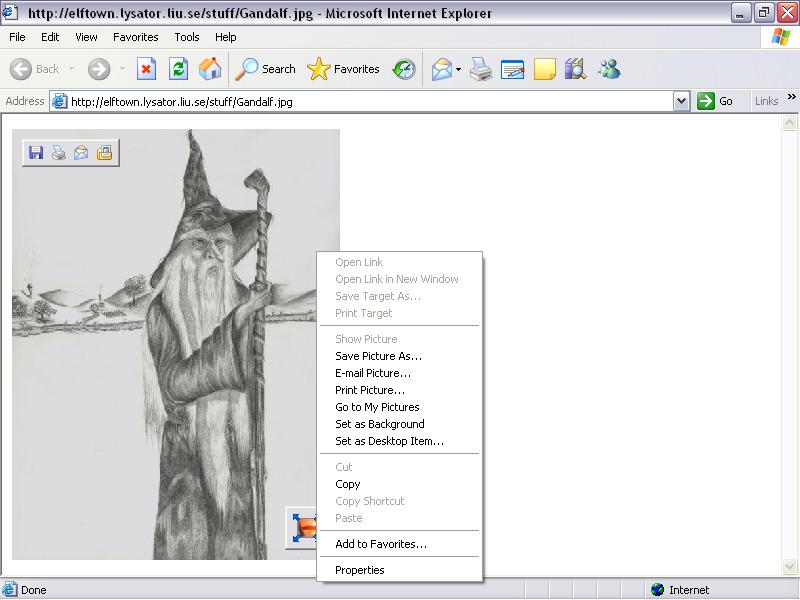
Task: Click the green Go button
Action: coord(715,101)
